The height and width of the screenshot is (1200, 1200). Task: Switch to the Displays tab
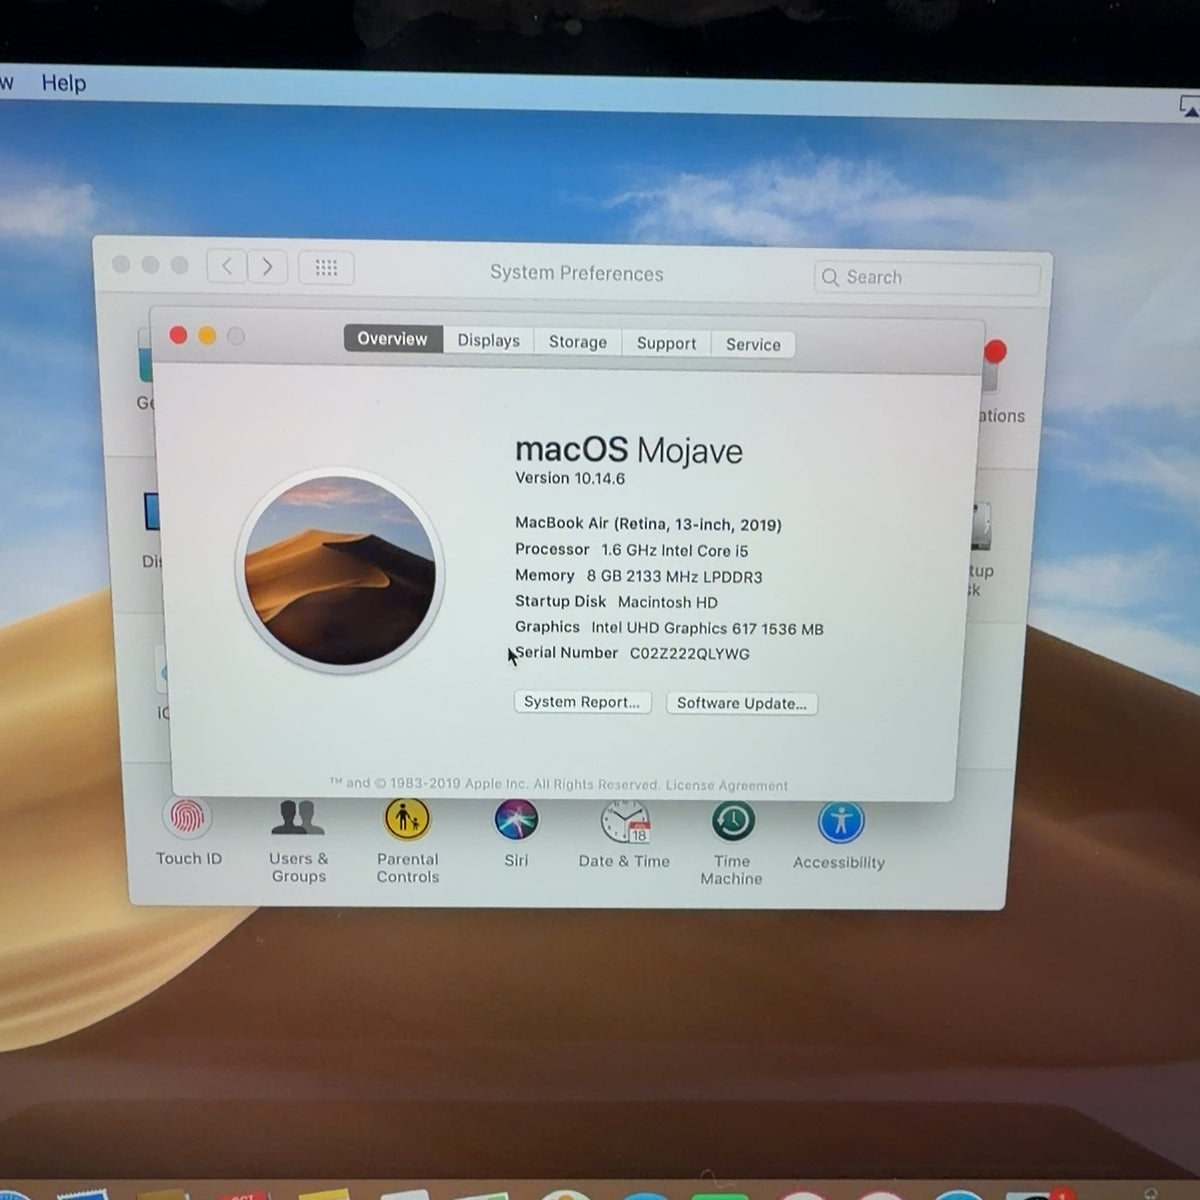point(489,341)
